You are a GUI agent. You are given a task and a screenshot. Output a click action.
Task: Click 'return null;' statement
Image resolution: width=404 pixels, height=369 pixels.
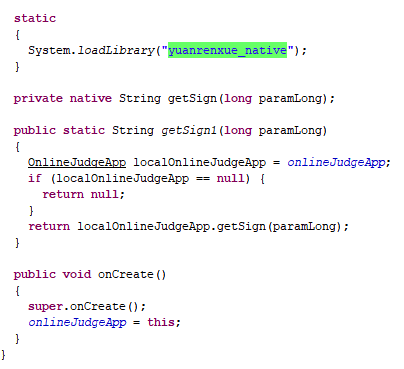[83, 194]
